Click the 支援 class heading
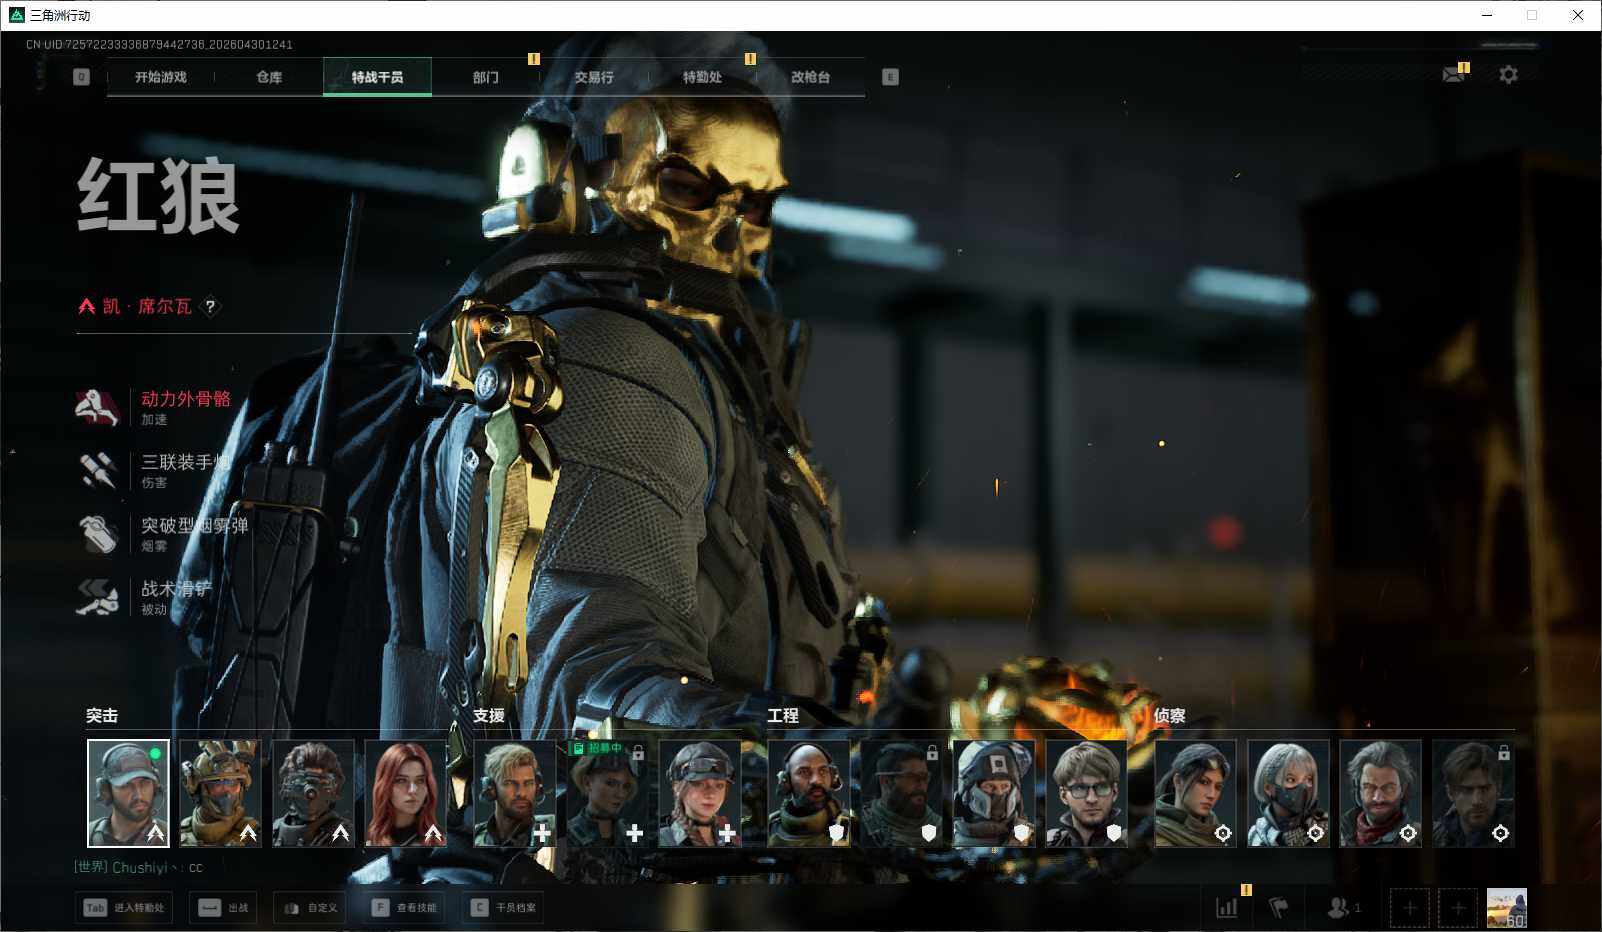1602x932 pixels. coord(489,715)
